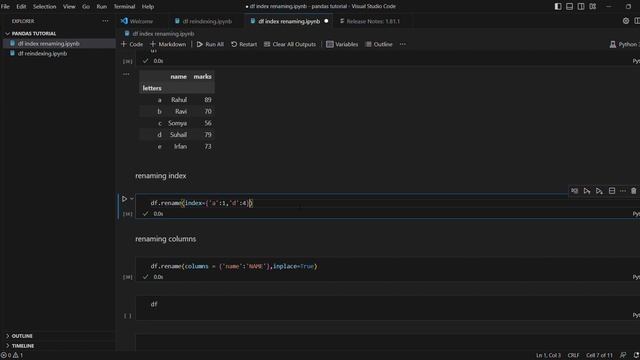Add a new Markdown cell
The height and width of the screenshot is (360, 640).
tap(168, 44)
